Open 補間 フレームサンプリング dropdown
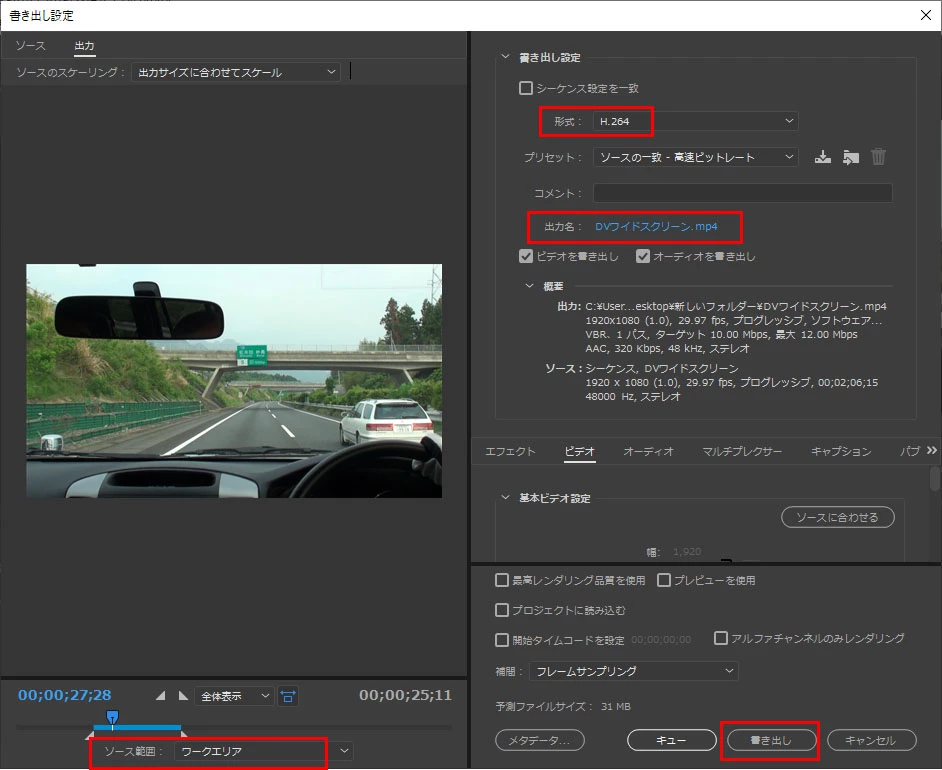 pos(633,671)
